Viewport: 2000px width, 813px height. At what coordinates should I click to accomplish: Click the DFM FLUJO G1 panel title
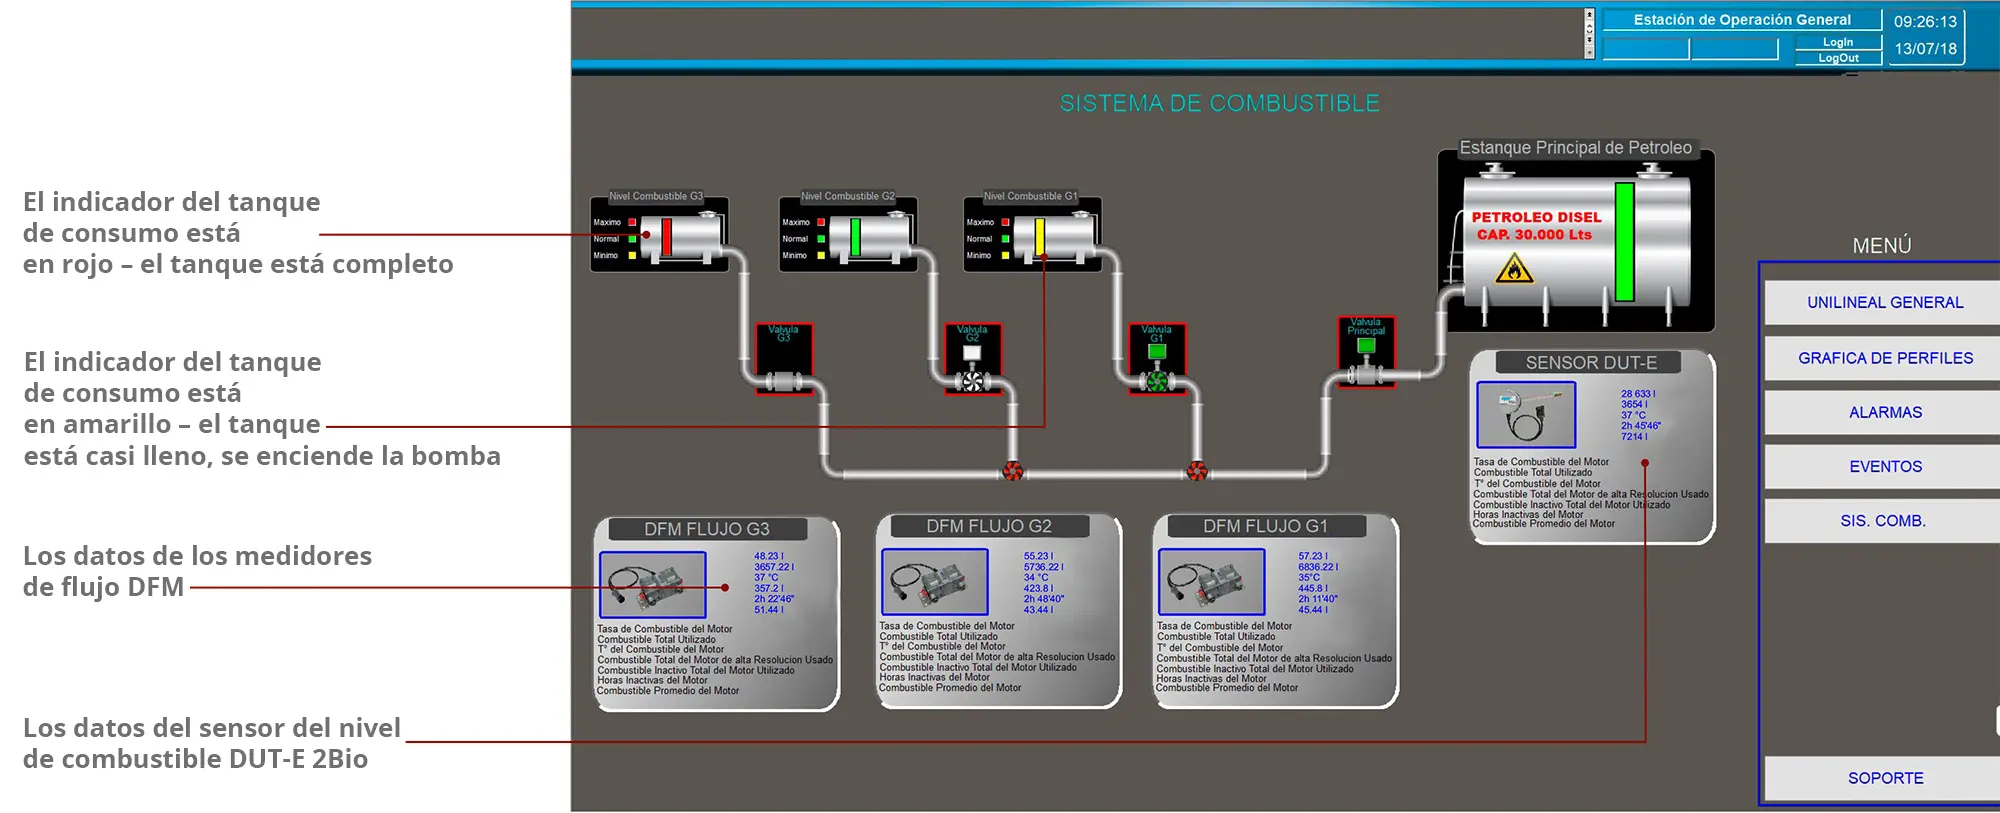[1265, 526]
